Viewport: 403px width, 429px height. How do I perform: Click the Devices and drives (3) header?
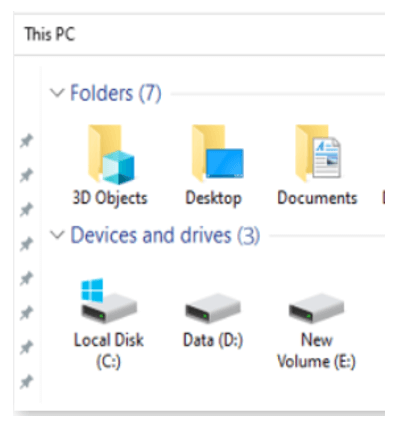[x=165, y=235]
